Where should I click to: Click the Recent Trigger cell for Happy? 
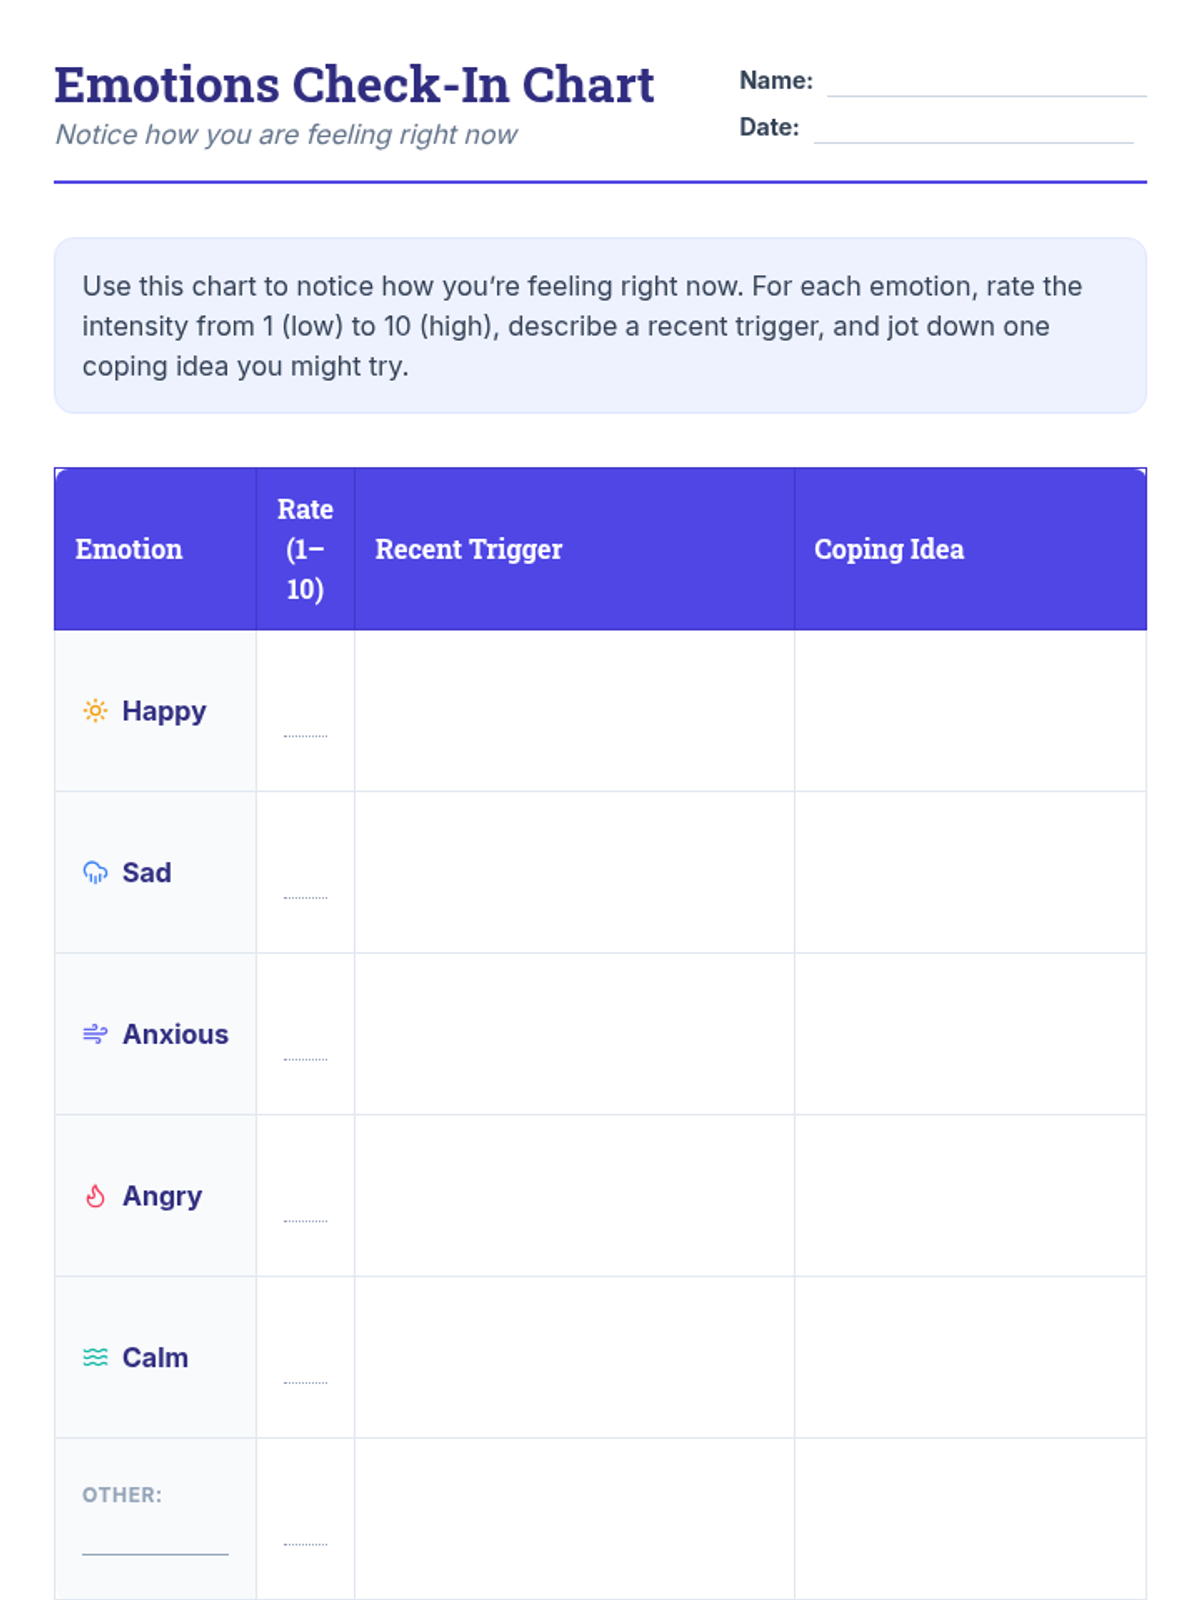[574, 711]
